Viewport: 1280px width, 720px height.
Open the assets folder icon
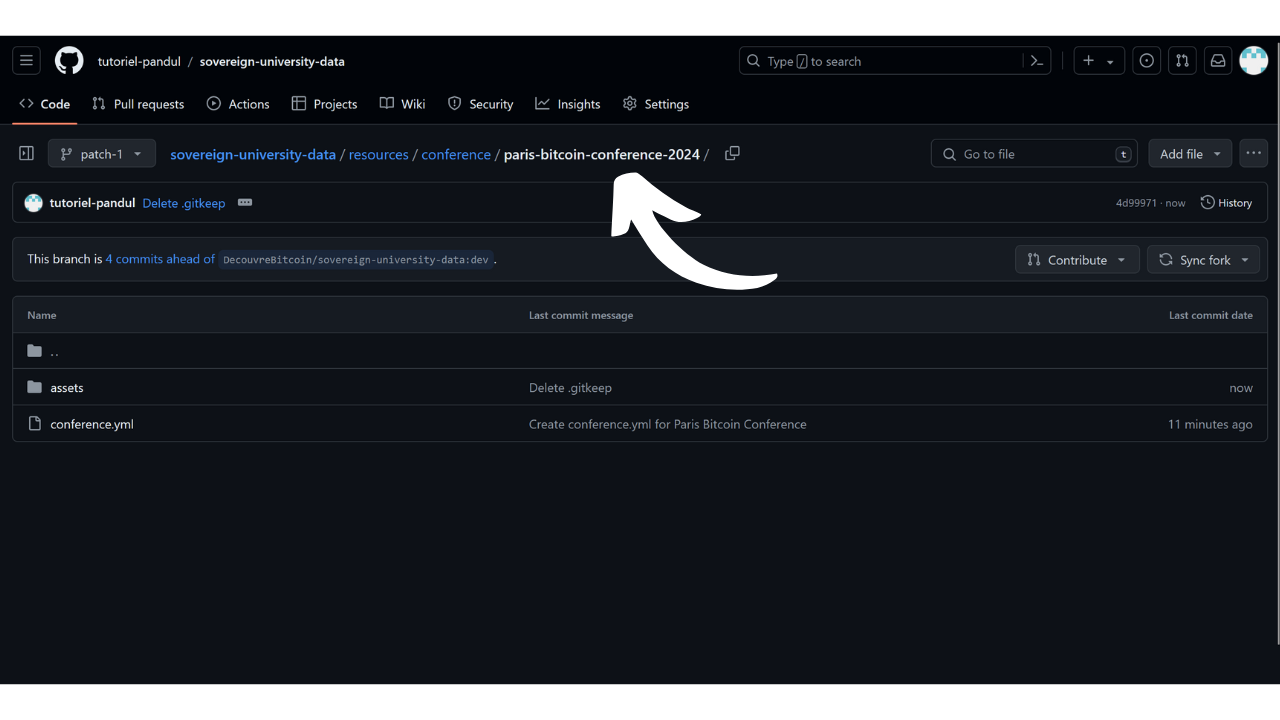click(35, 387)
